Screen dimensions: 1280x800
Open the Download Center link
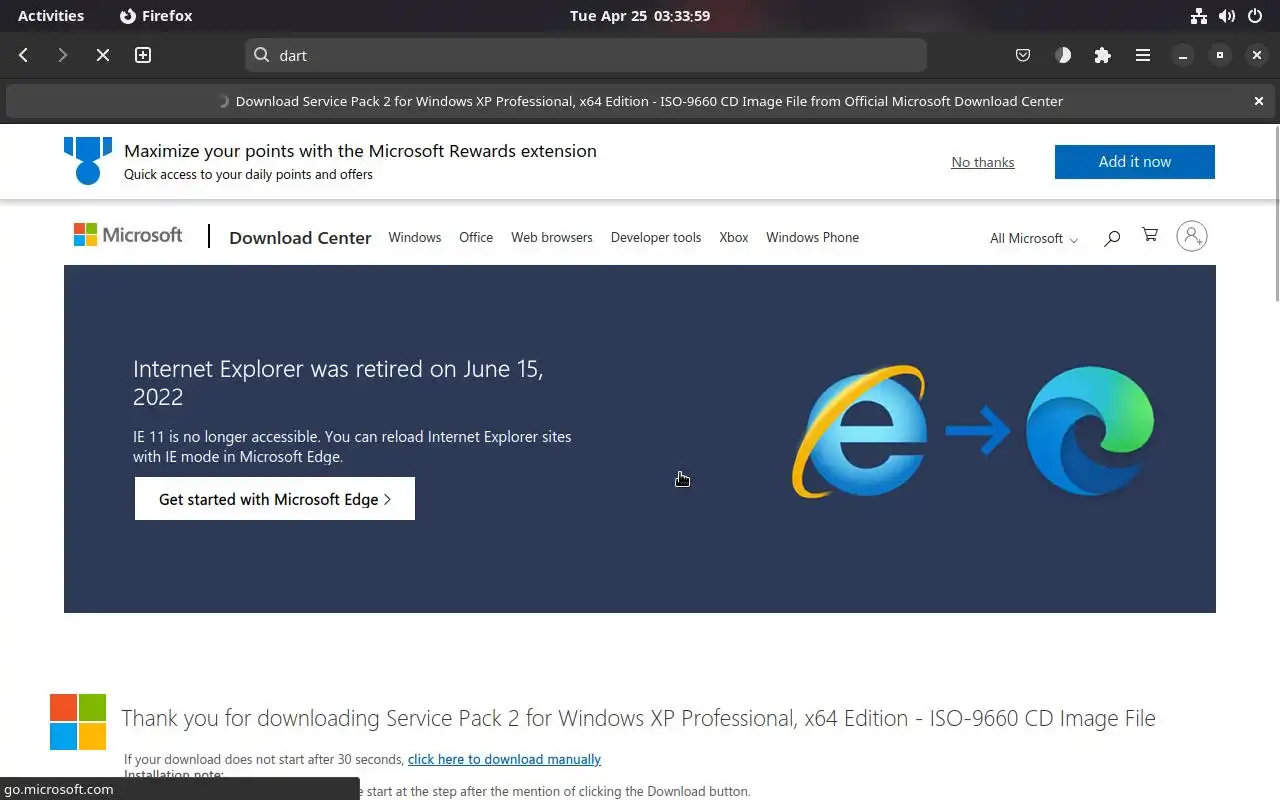click(300, 238)
